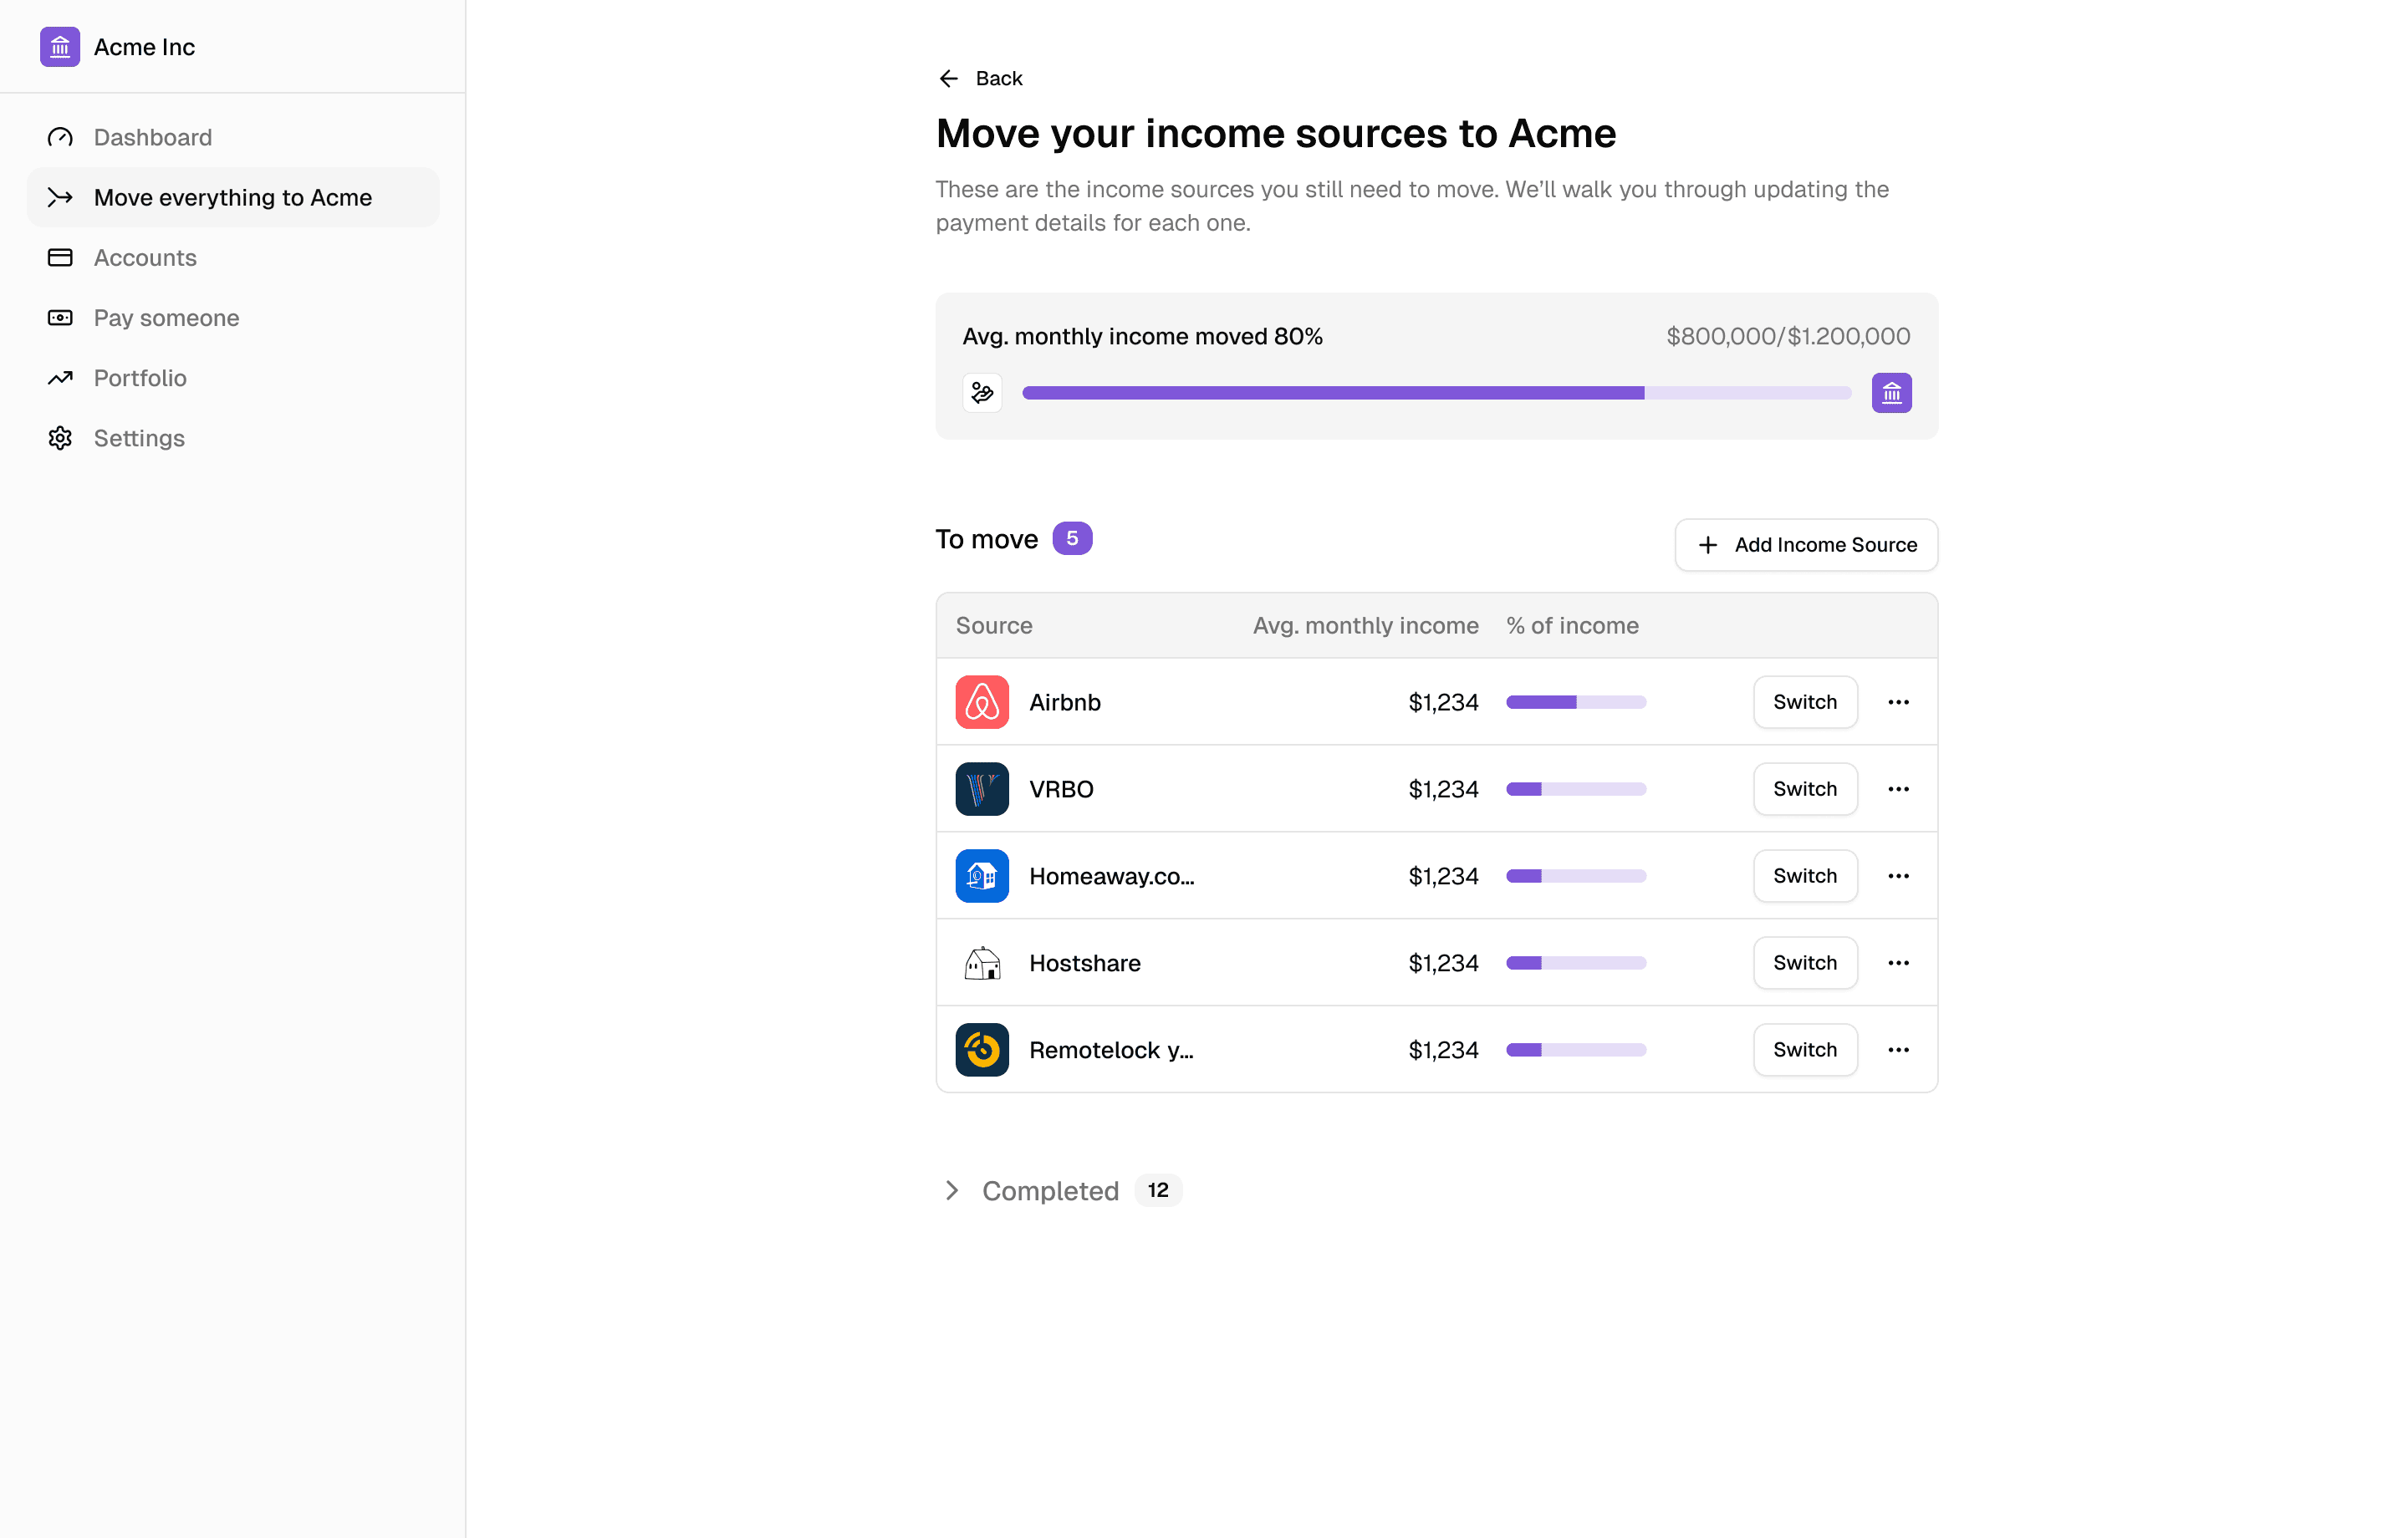Click the Acme Inc bank logo icon
This screenshot has height=1538, width=2408.
click(x=60, y=47)
